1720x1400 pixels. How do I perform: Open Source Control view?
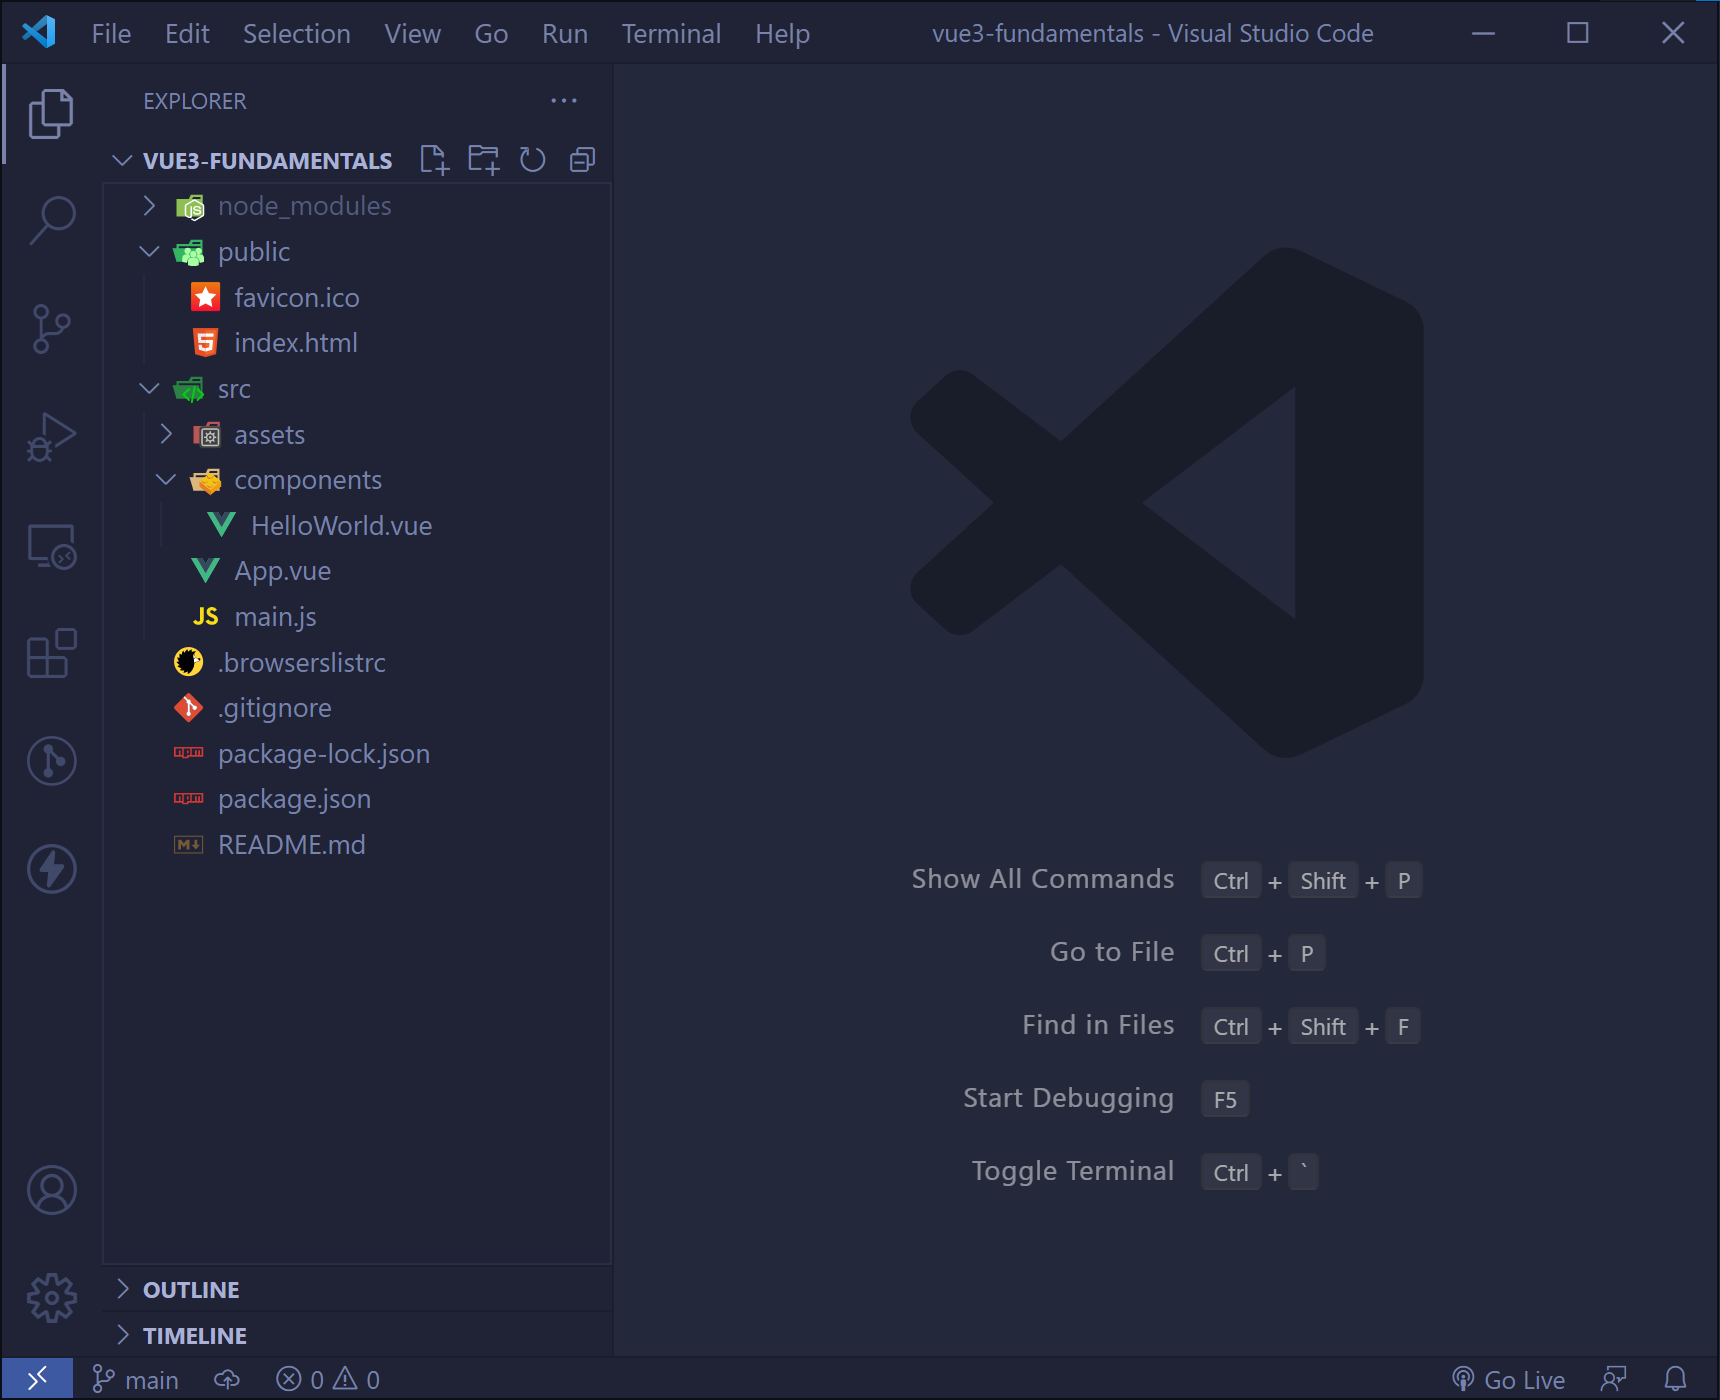51,328
